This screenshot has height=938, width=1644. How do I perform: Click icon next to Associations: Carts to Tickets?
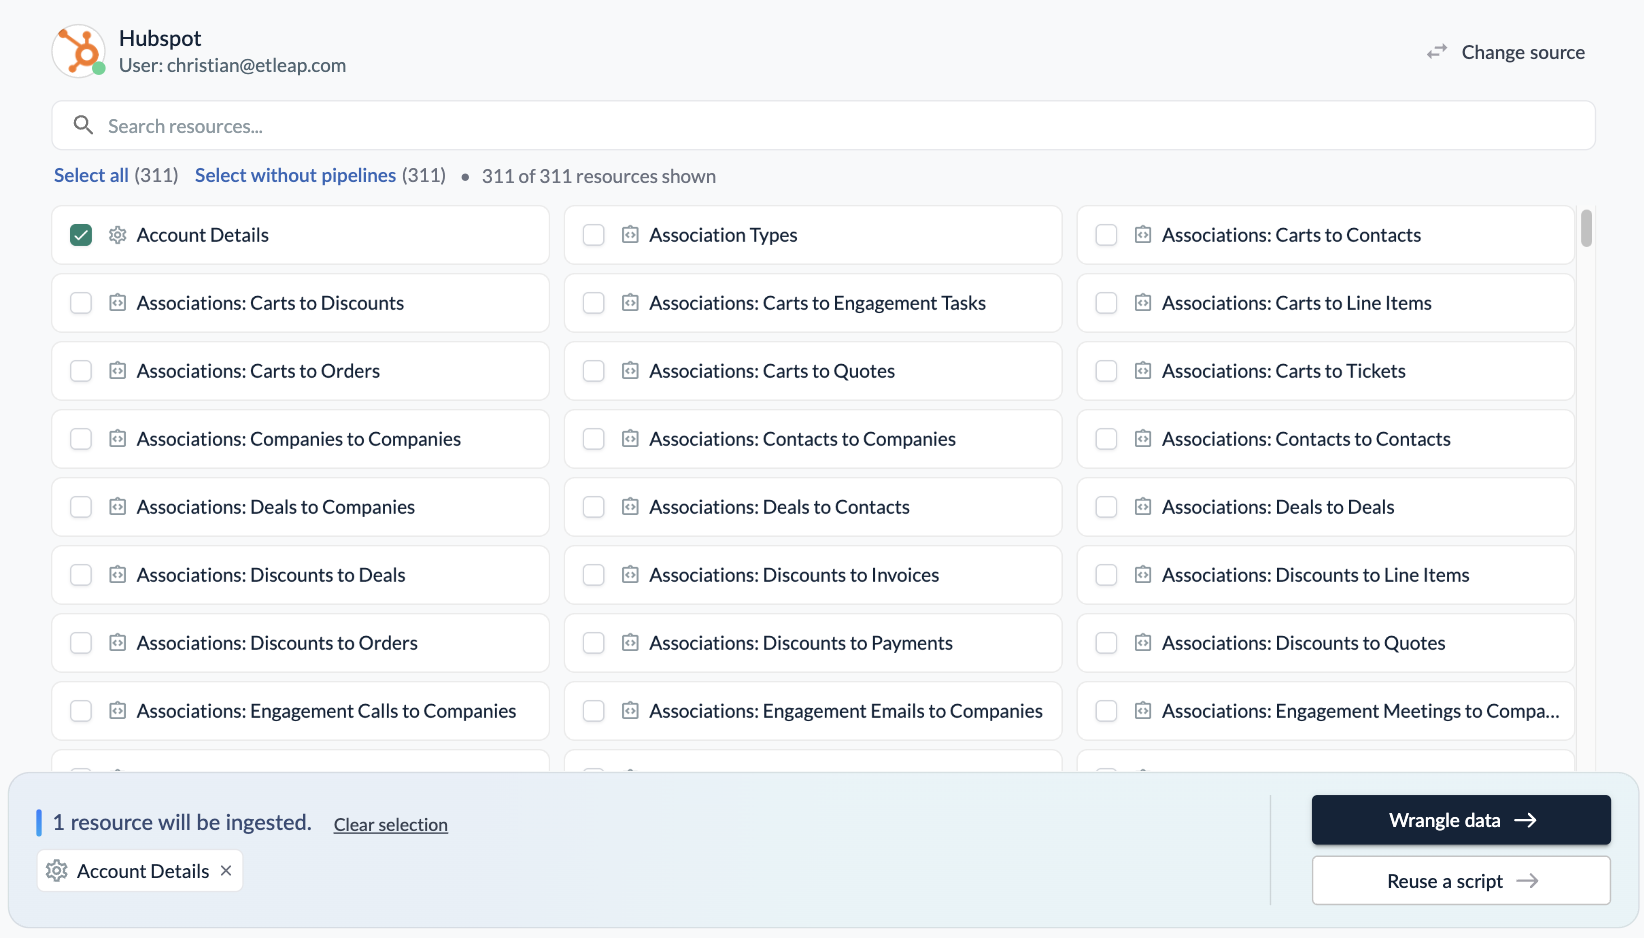click(1143, 371)
